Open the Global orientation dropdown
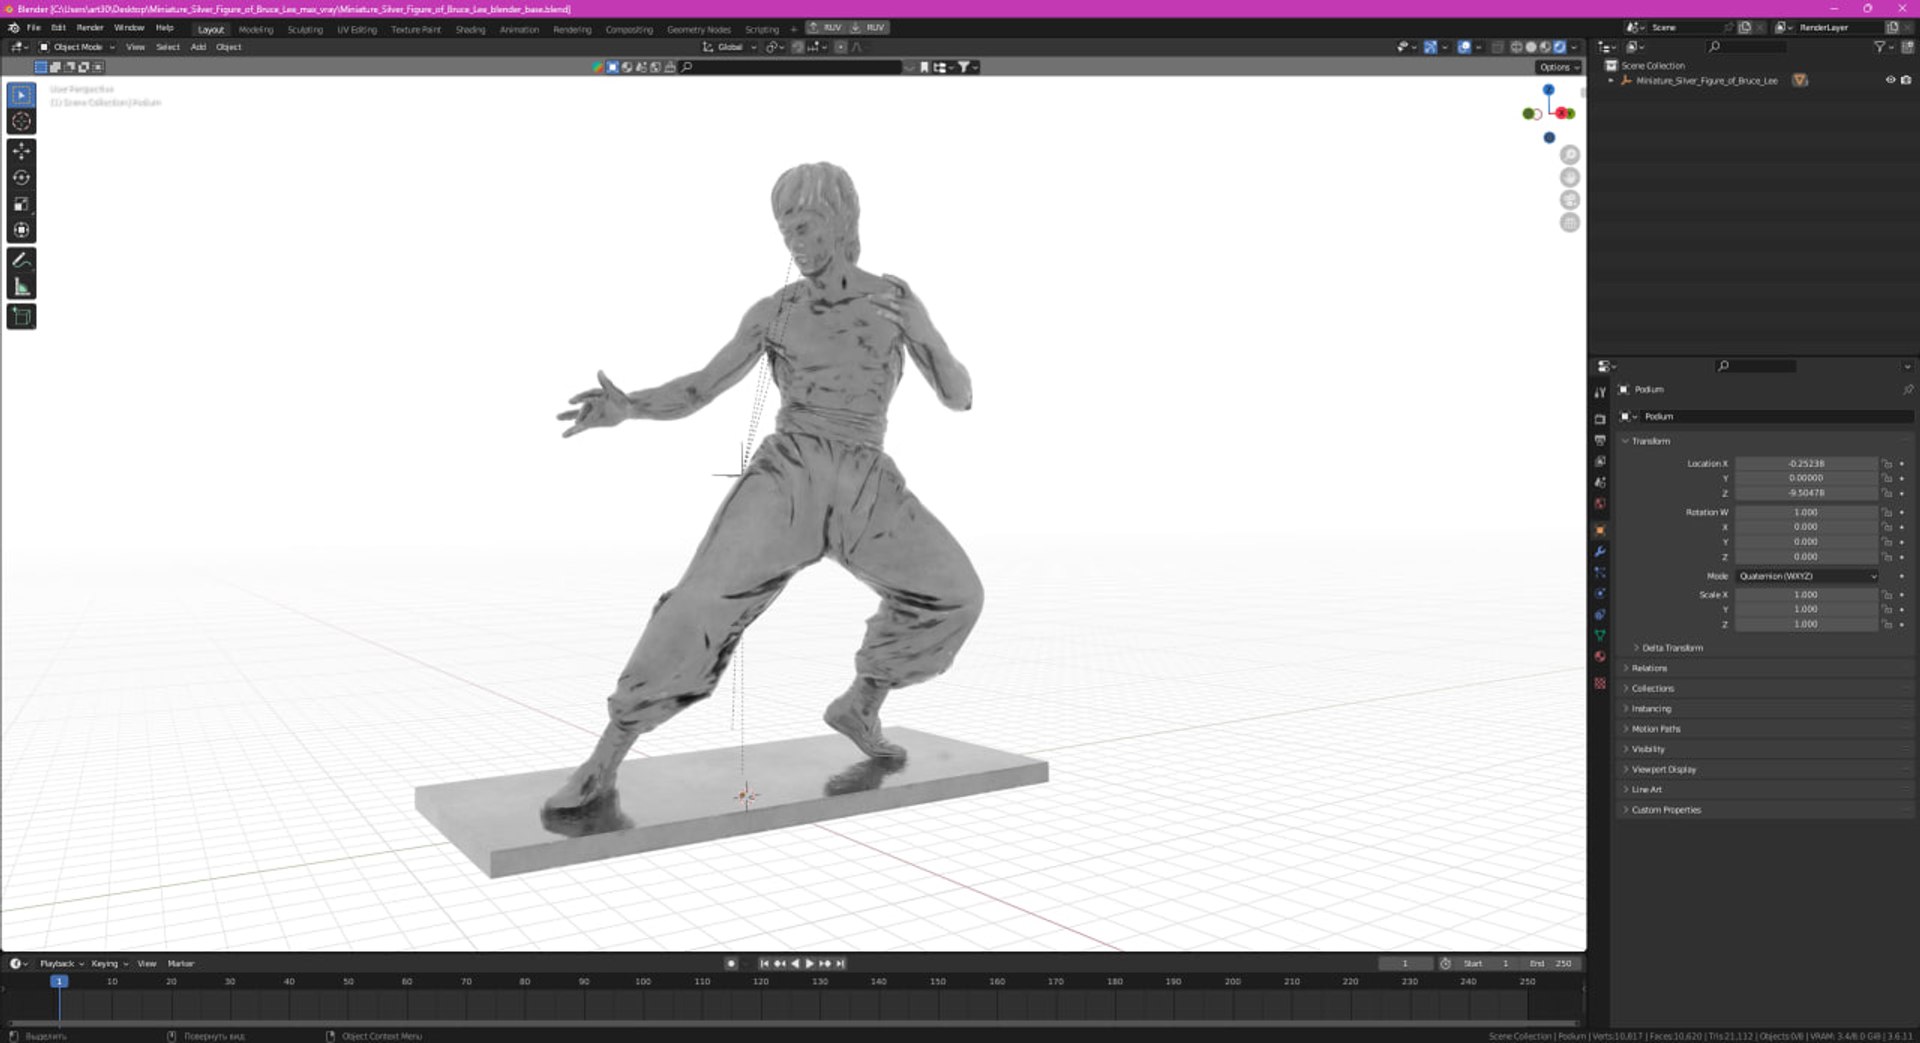This screenshot has width=1920, height=1043. tap(730, 47)
